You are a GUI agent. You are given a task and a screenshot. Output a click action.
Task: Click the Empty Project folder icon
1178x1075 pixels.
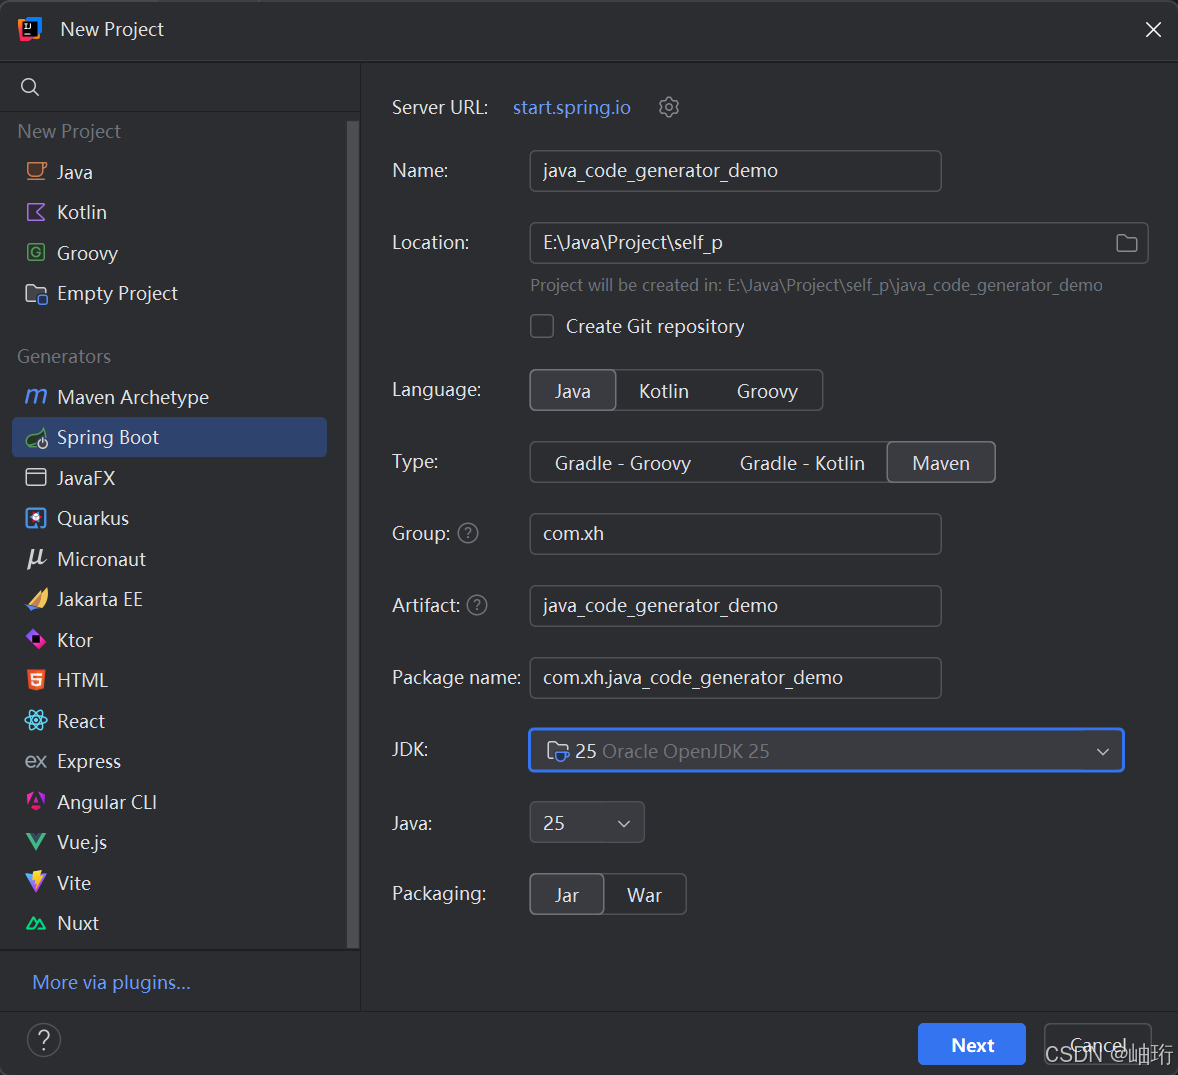(x=36, y=293)
